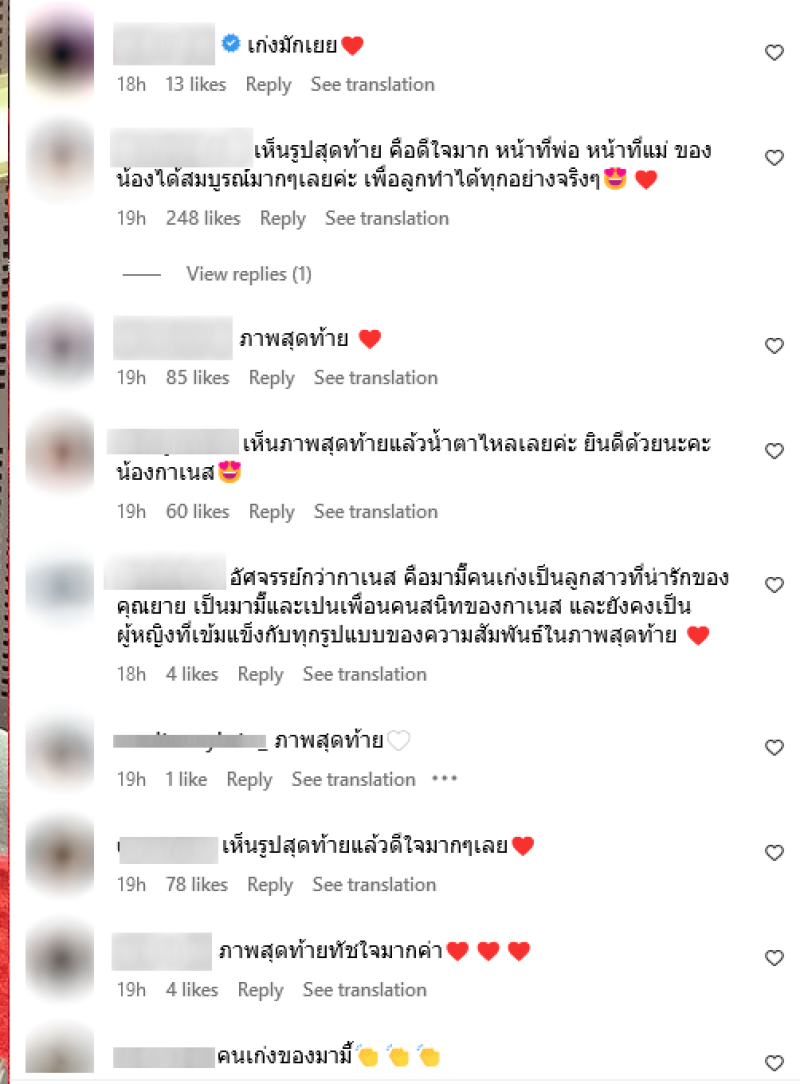See translation of the 85 likes comment
Viewport: 800px width, 1084px height.
click(x=376, y=377)
